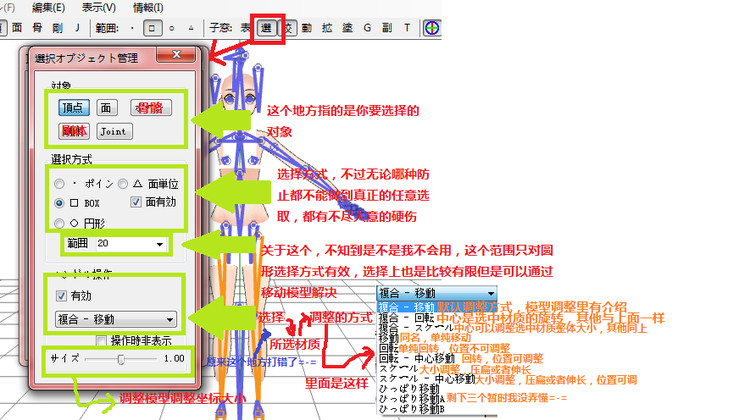Toggle the J (joint) toolbar button
Viewport: 750px width, 420px height.
tap(77, 28)
